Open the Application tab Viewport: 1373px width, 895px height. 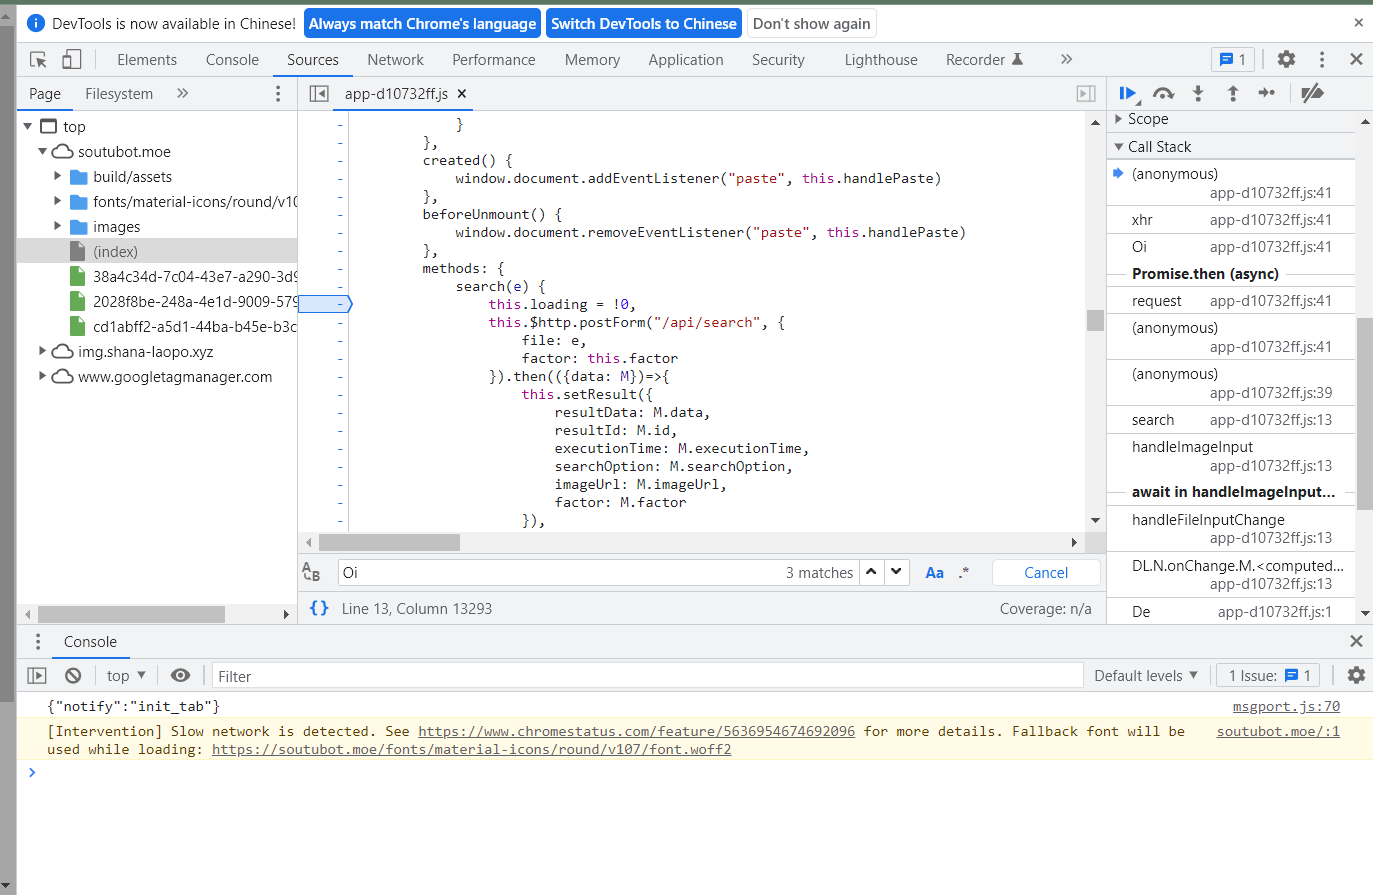[686, 60]
